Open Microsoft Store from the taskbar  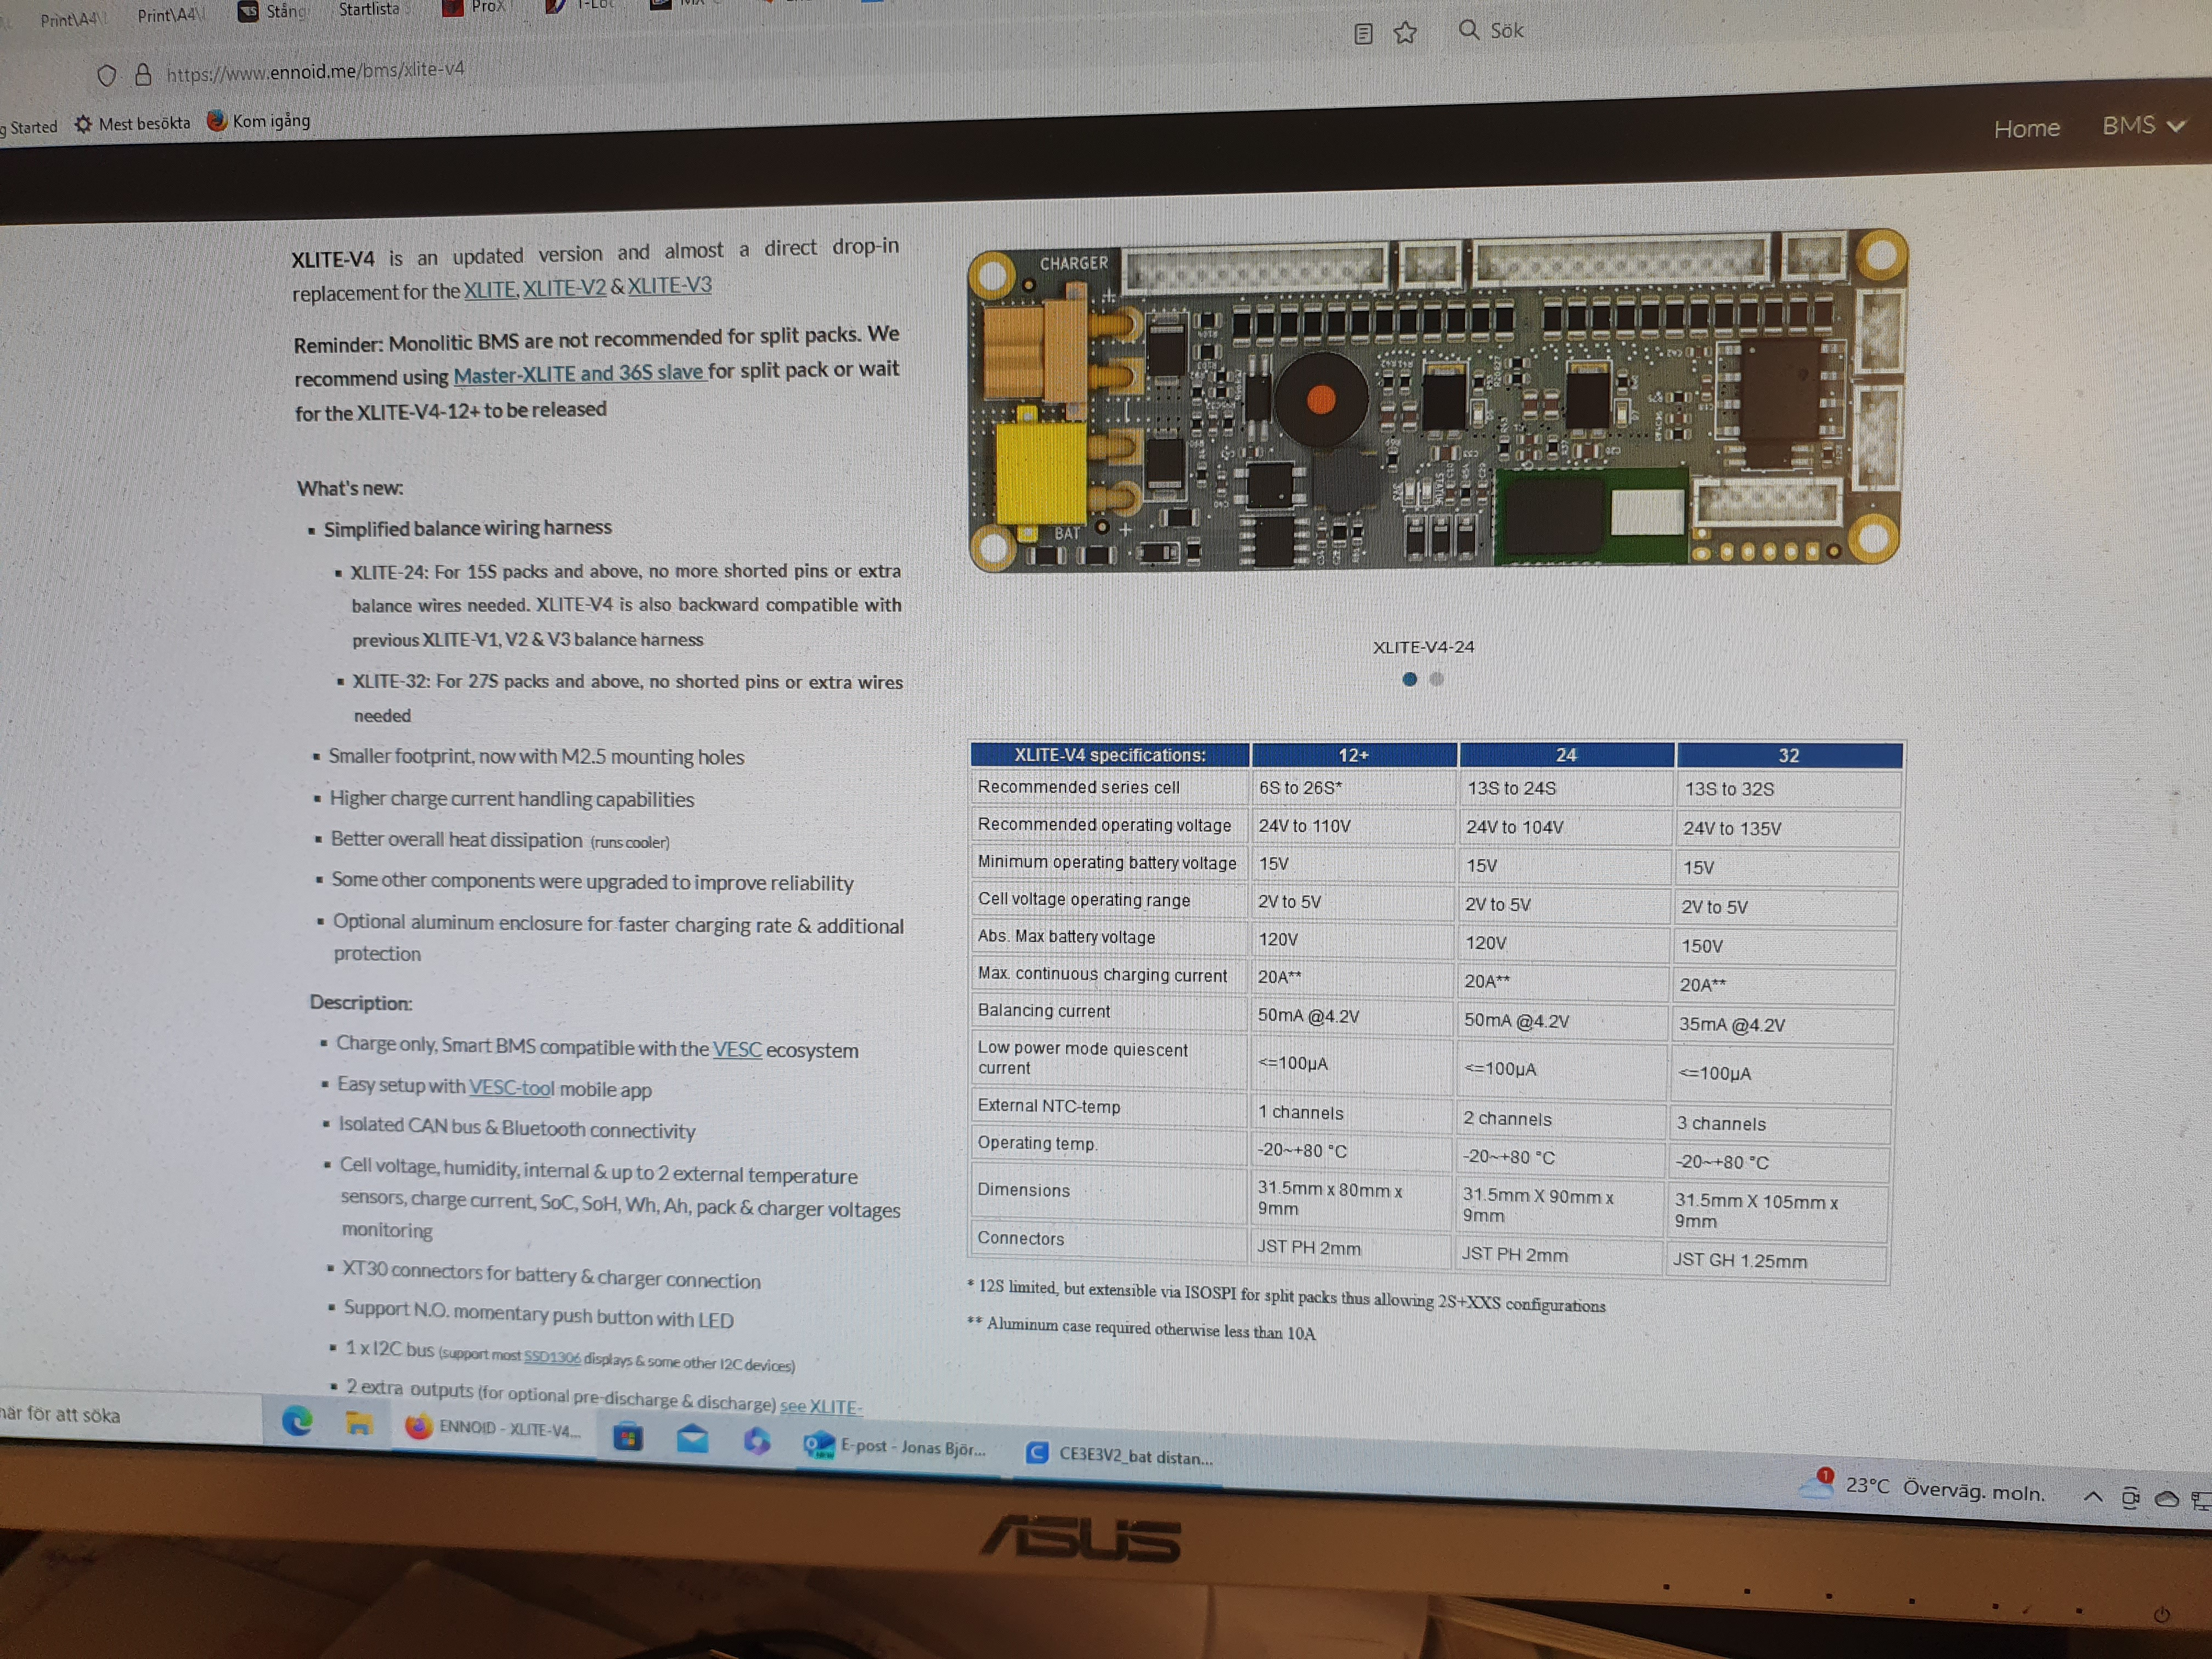628,1438
